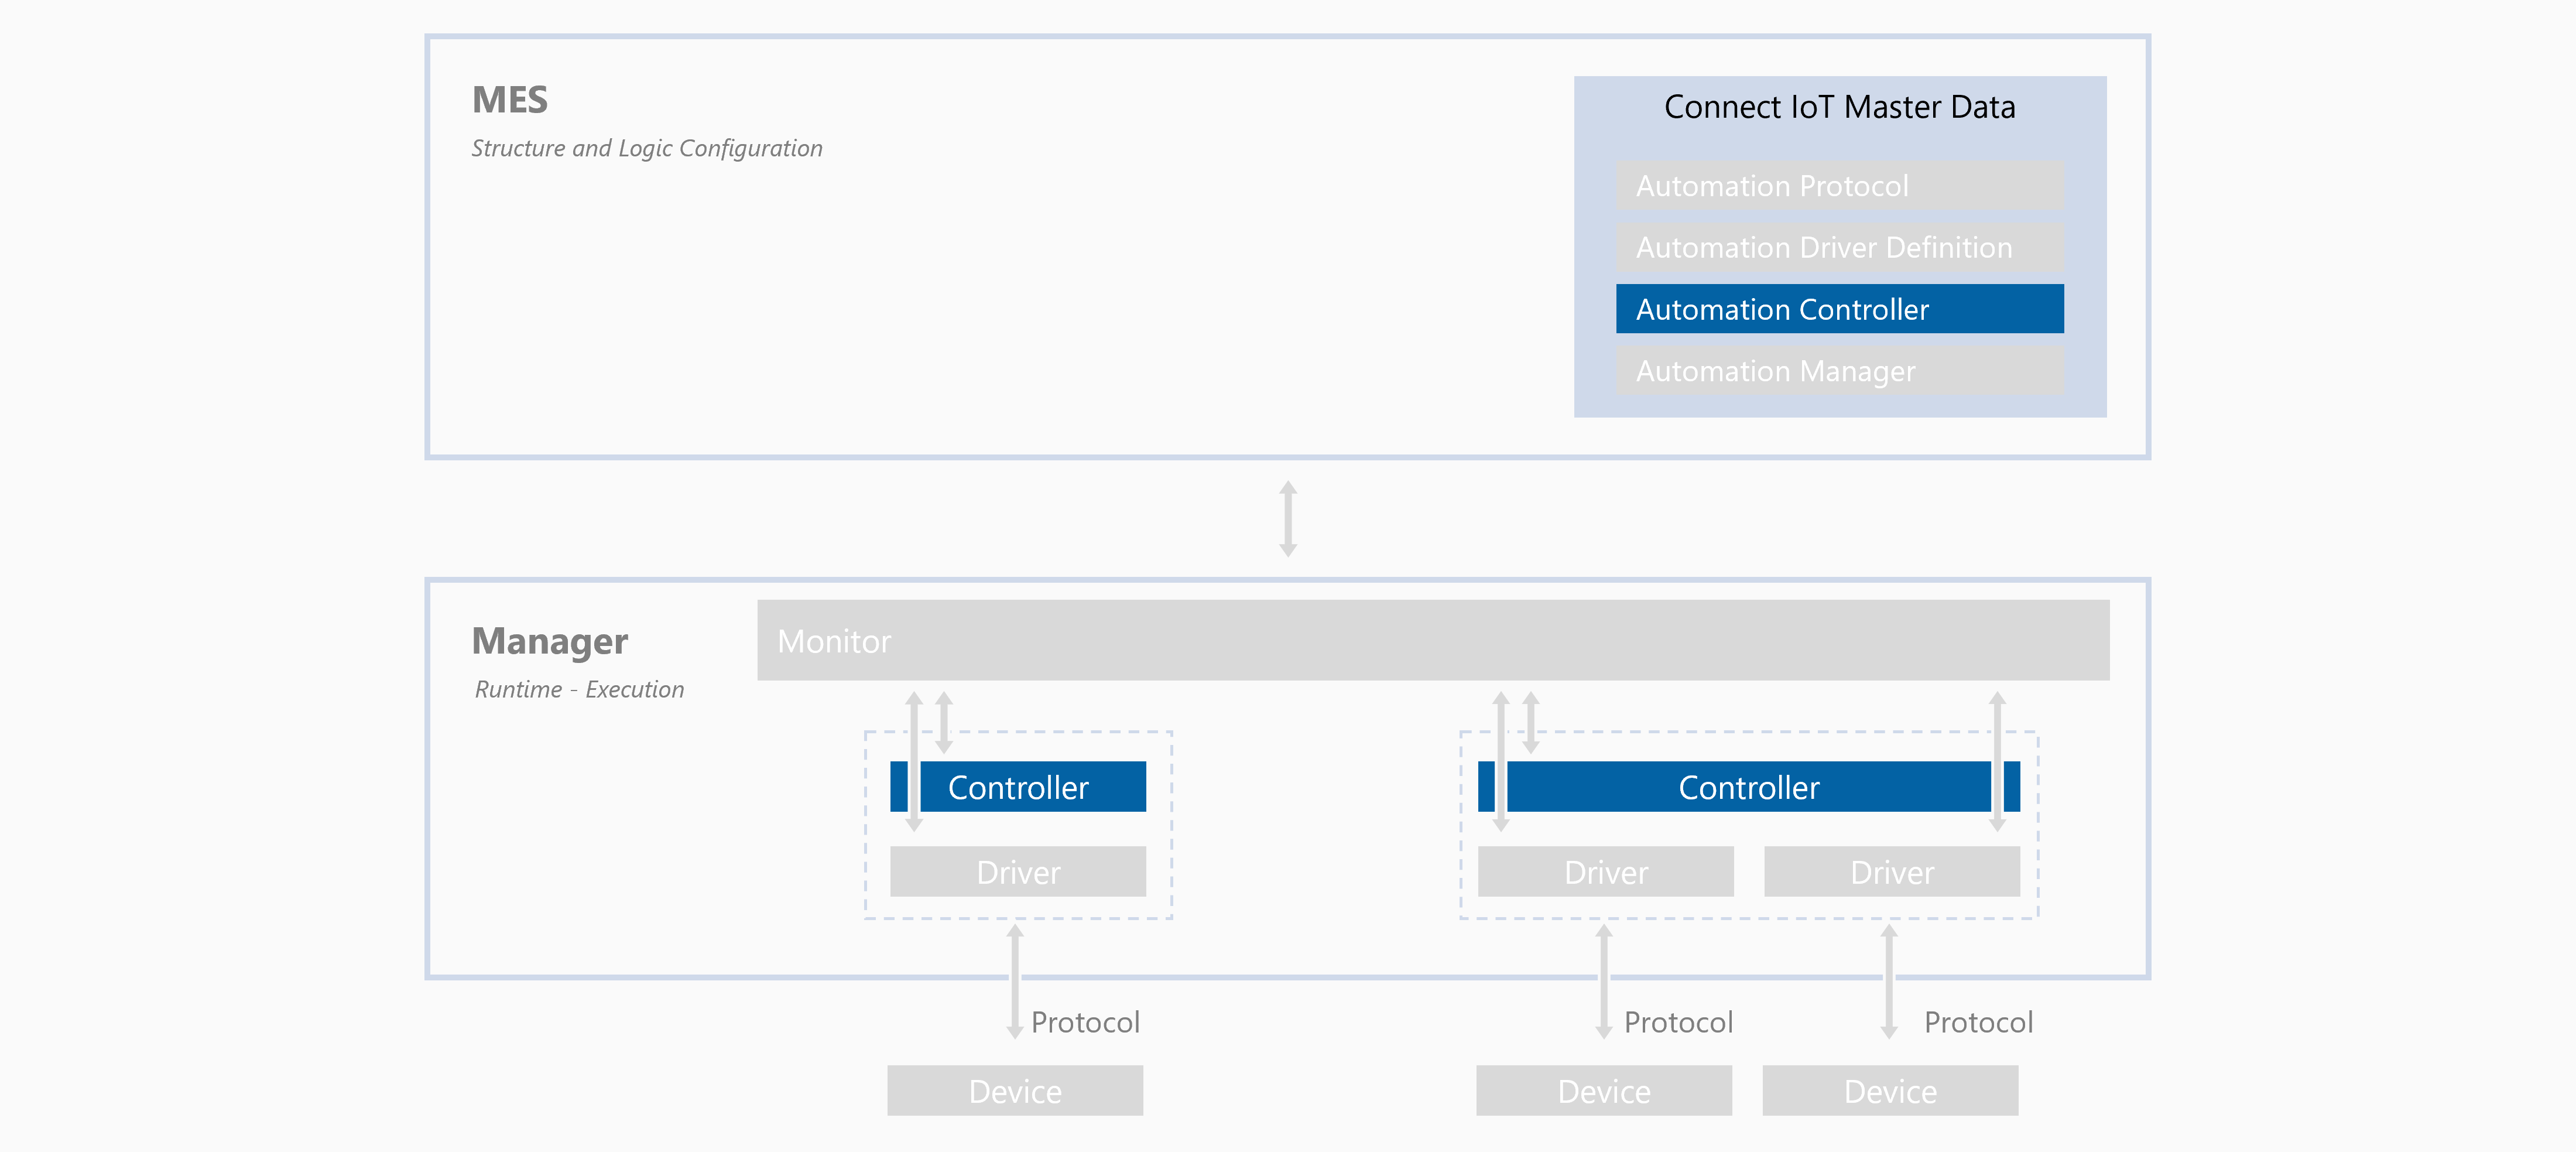Image resolution: width=2576 pixels, height=1152 pixels.
Task: Click the rightmost Driver box
Action: [1891, 872]
